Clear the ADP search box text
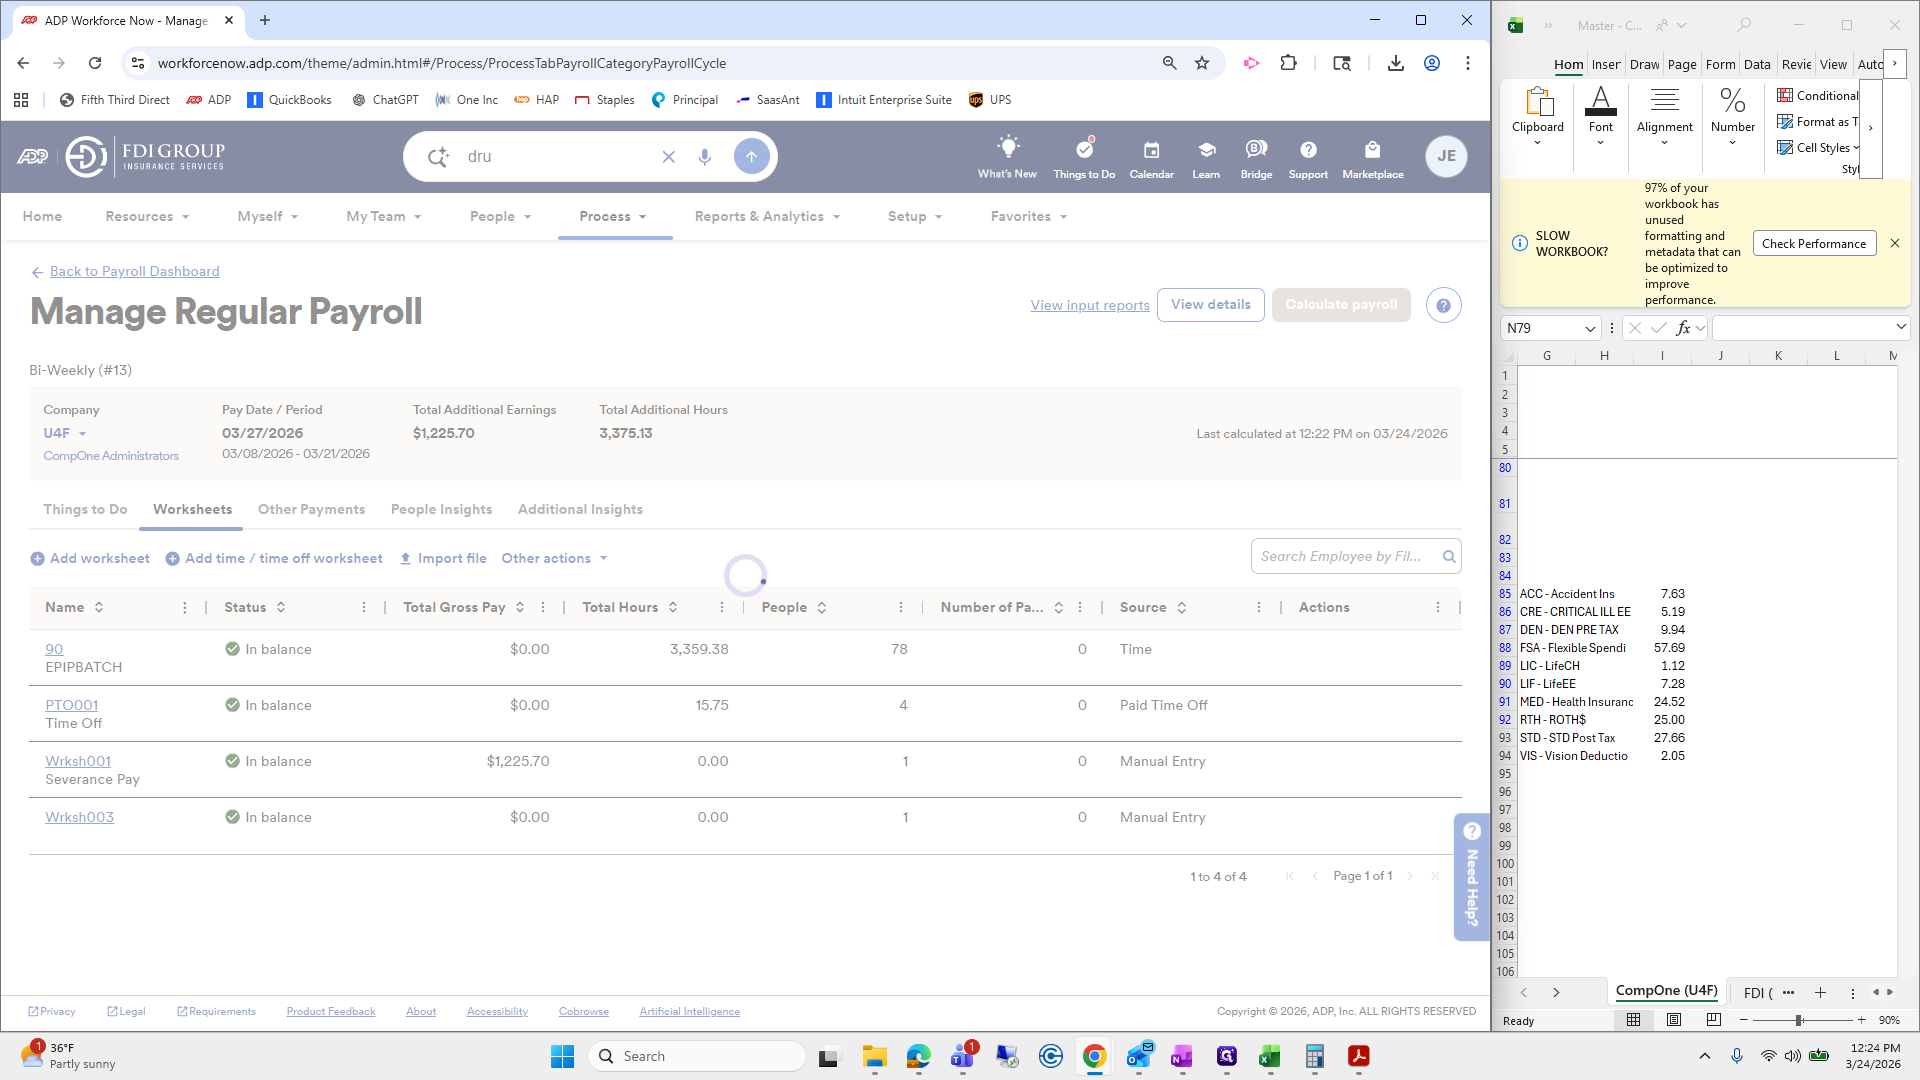This screenshot has height=1080, width=1920. tap(669, 157)
